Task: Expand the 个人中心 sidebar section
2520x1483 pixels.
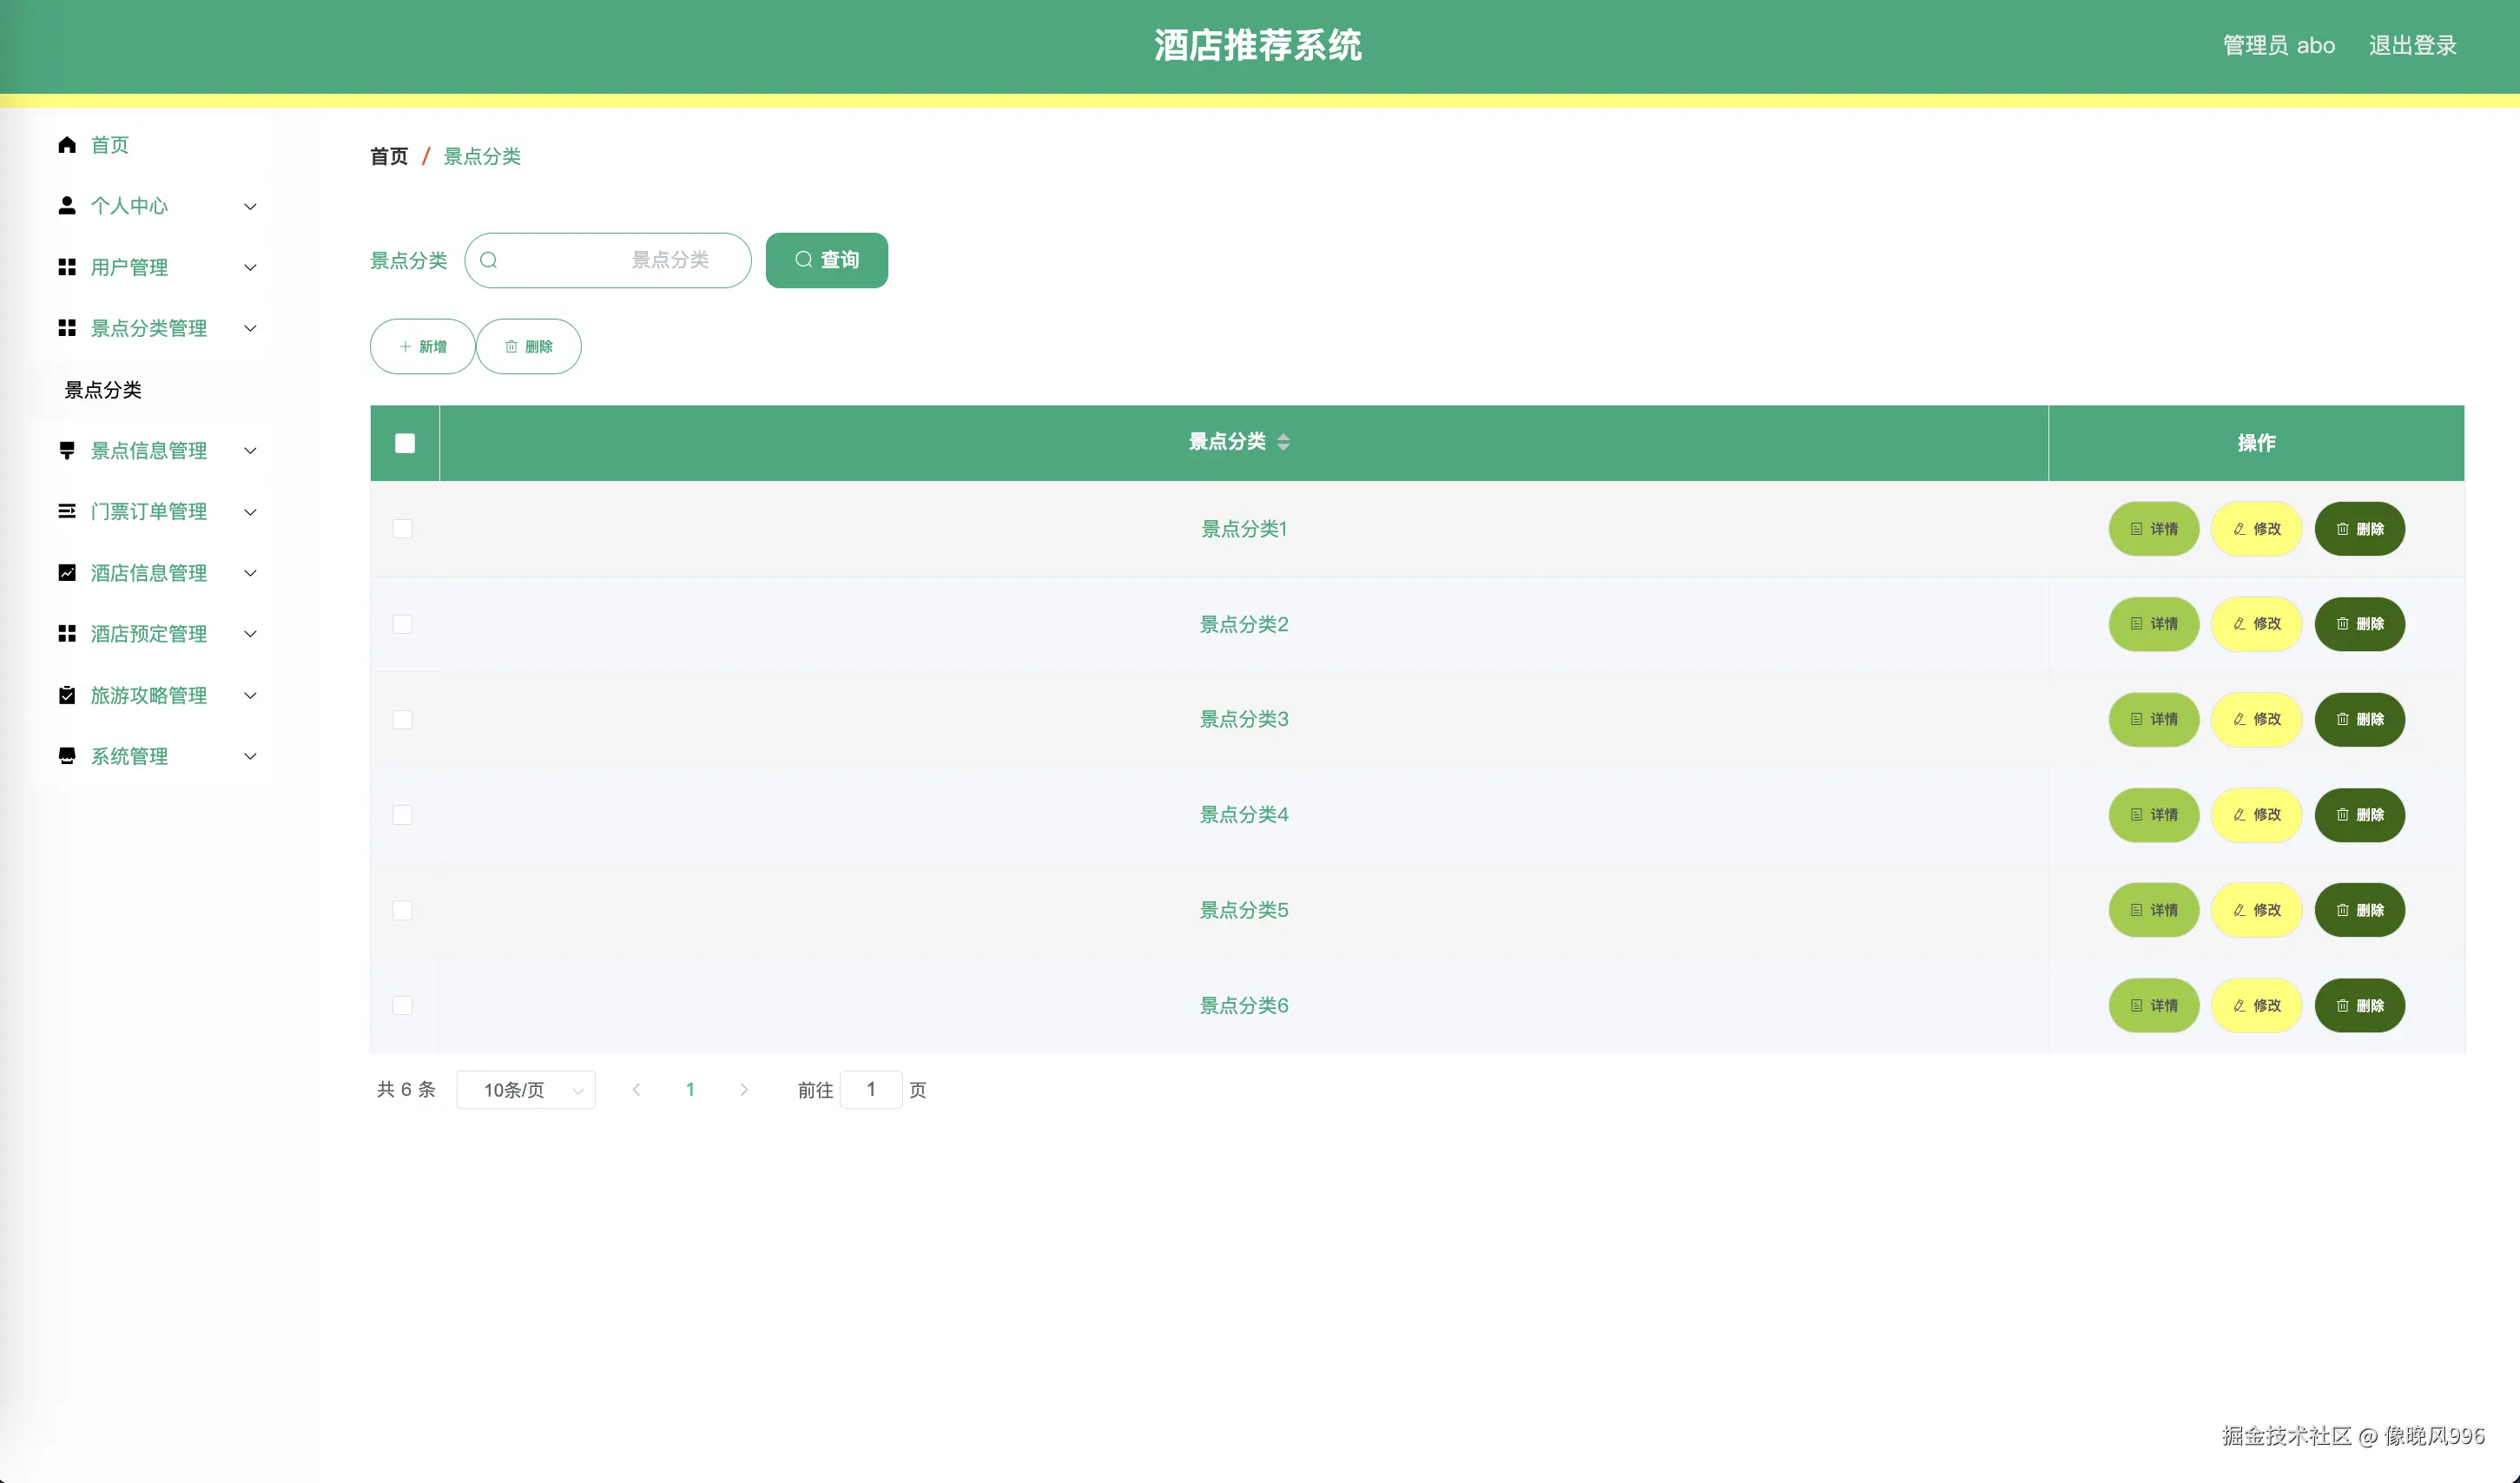Action: [250, 206]
